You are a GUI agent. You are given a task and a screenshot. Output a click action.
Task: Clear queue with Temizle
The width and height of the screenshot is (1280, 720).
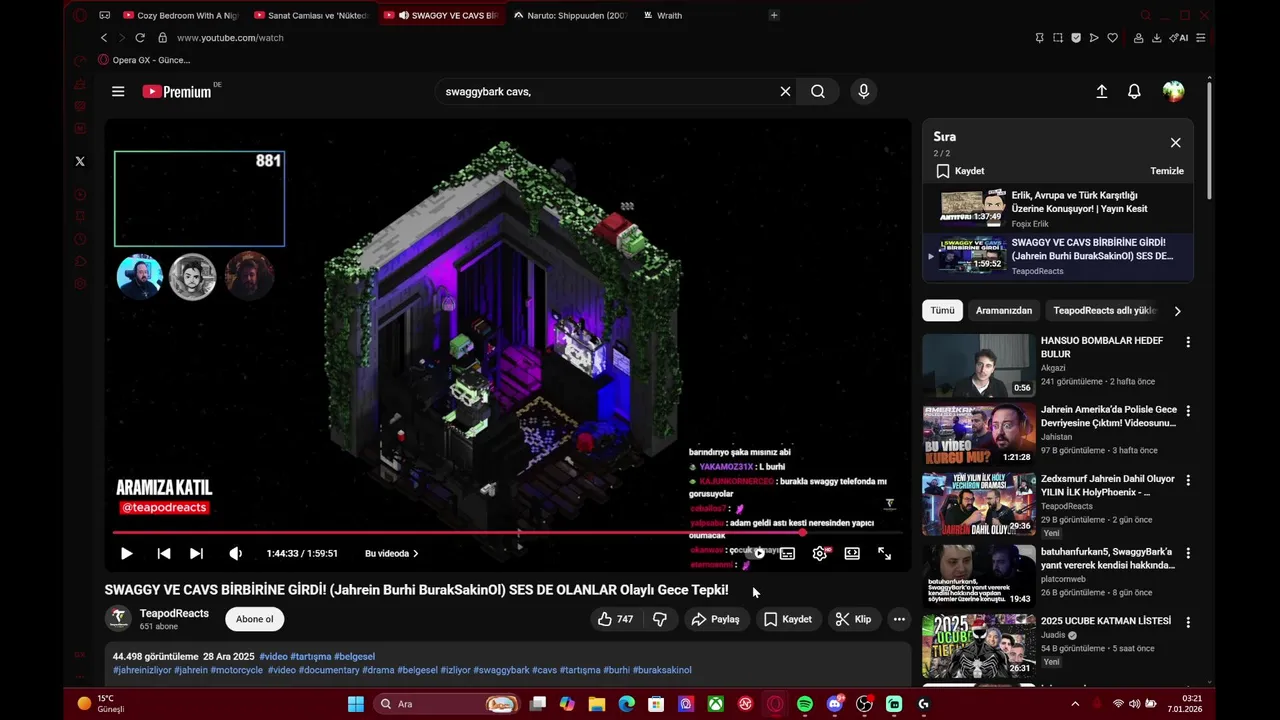(1167, 171)
